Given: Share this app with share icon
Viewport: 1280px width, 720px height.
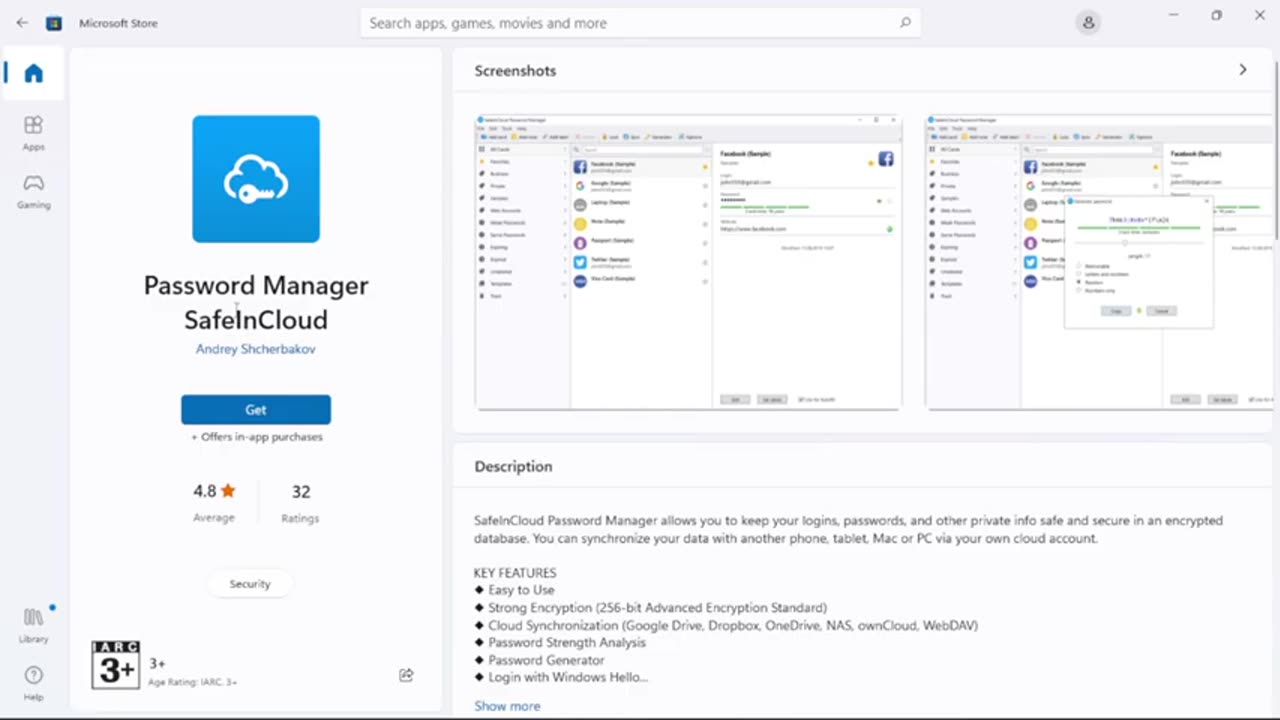Looking at the screenshot, I should coord(406,675).
